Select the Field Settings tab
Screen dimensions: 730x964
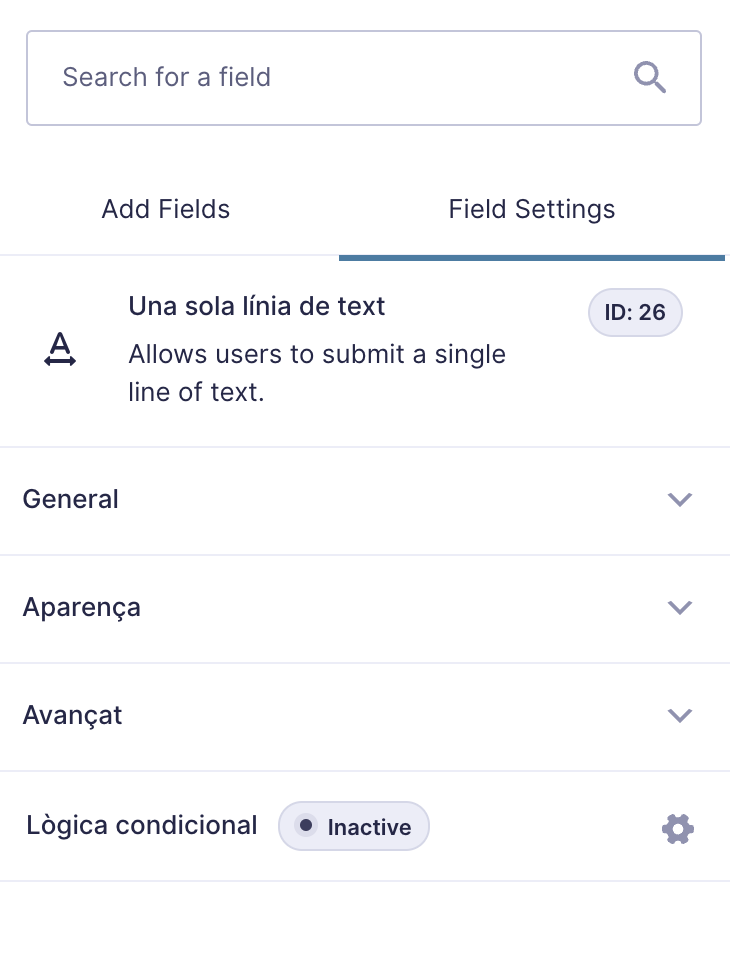coord(532,209)
